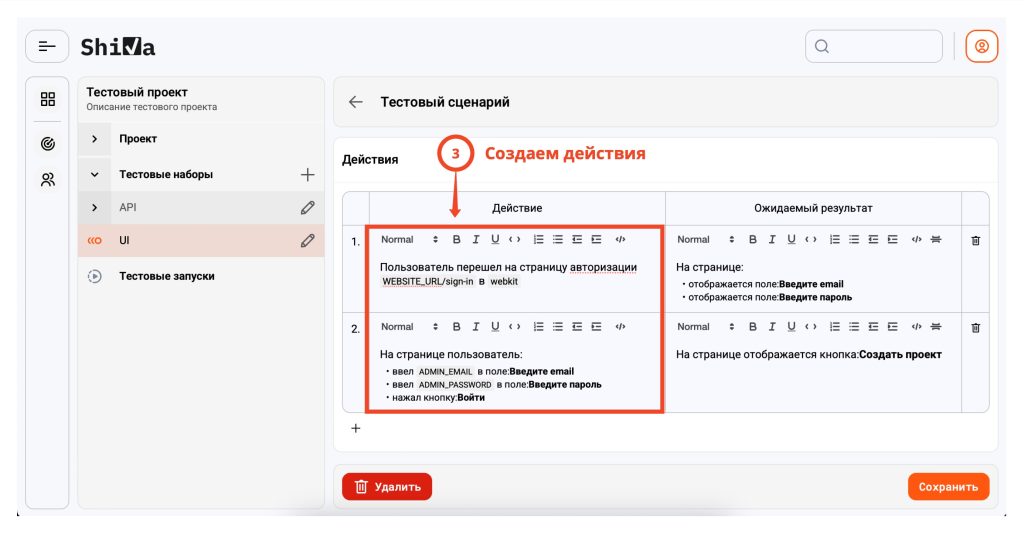
Task: Toggle italic in step 2 action toolbar
Action: [x=476, y=327]
